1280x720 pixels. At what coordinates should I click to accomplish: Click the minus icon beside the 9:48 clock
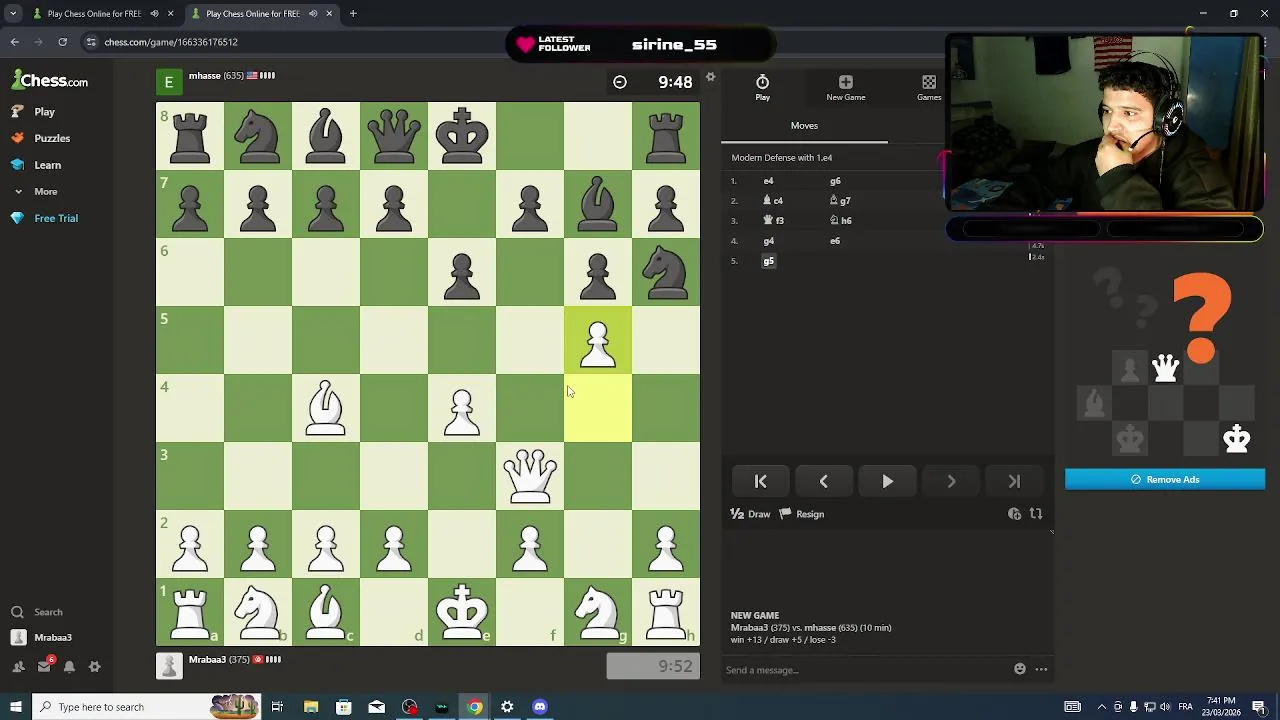pos(620,82)
